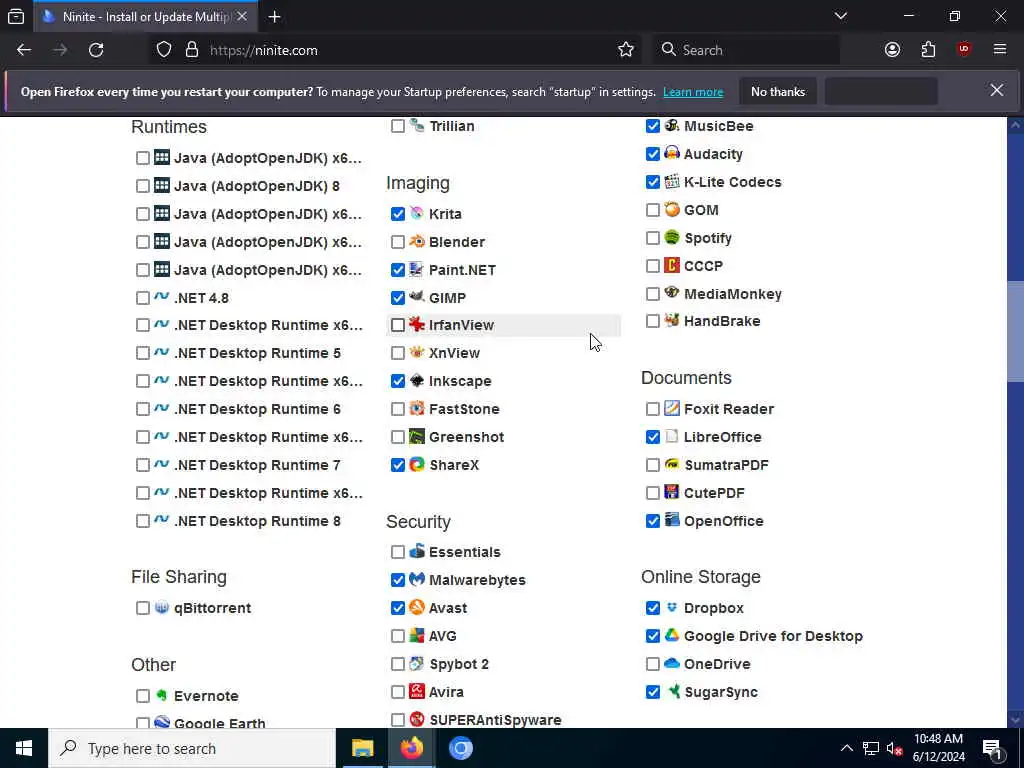Enable the Spotify checkbox
Image resolution: width=1024 pixels, height=768 pixels.
pos(652,238)
